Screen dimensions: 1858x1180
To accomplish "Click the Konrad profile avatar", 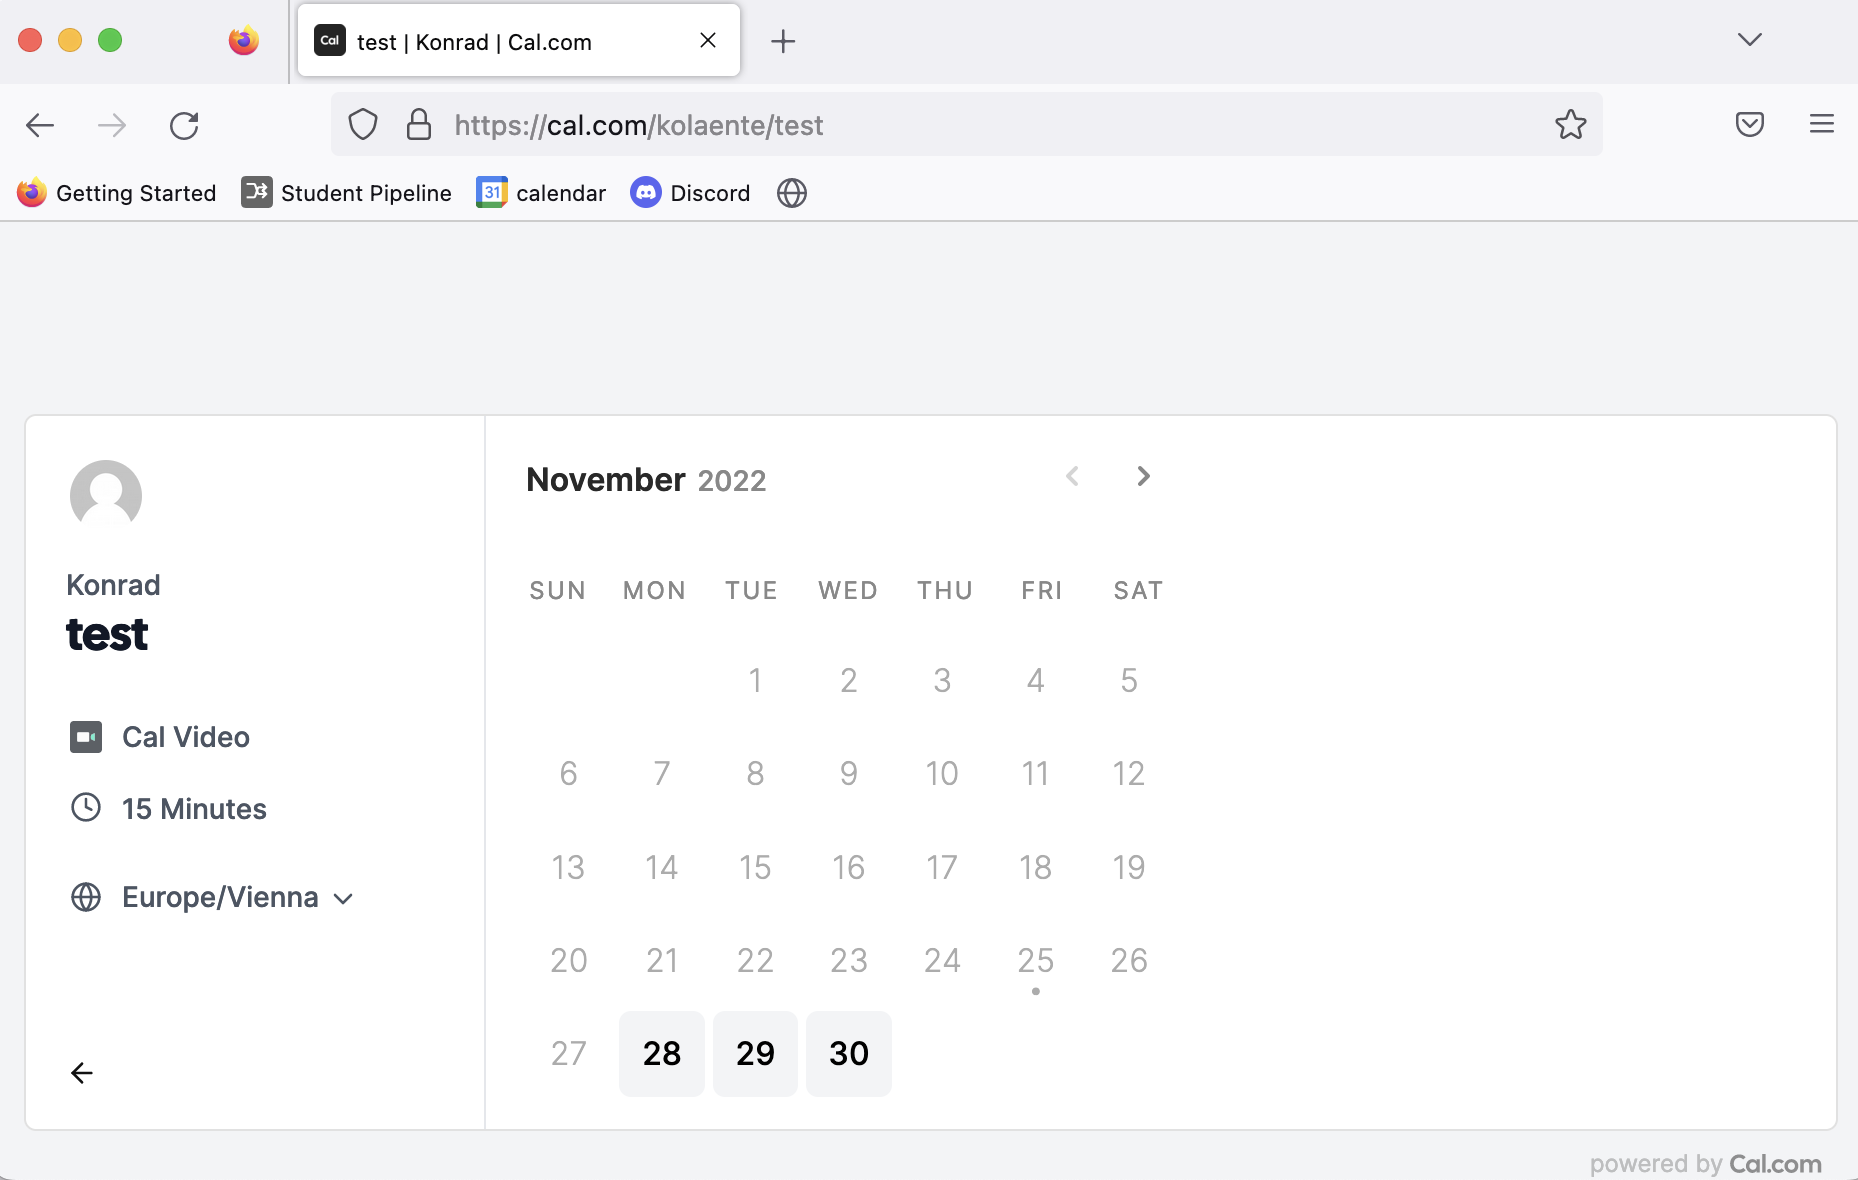I will (x=106, y=495).
